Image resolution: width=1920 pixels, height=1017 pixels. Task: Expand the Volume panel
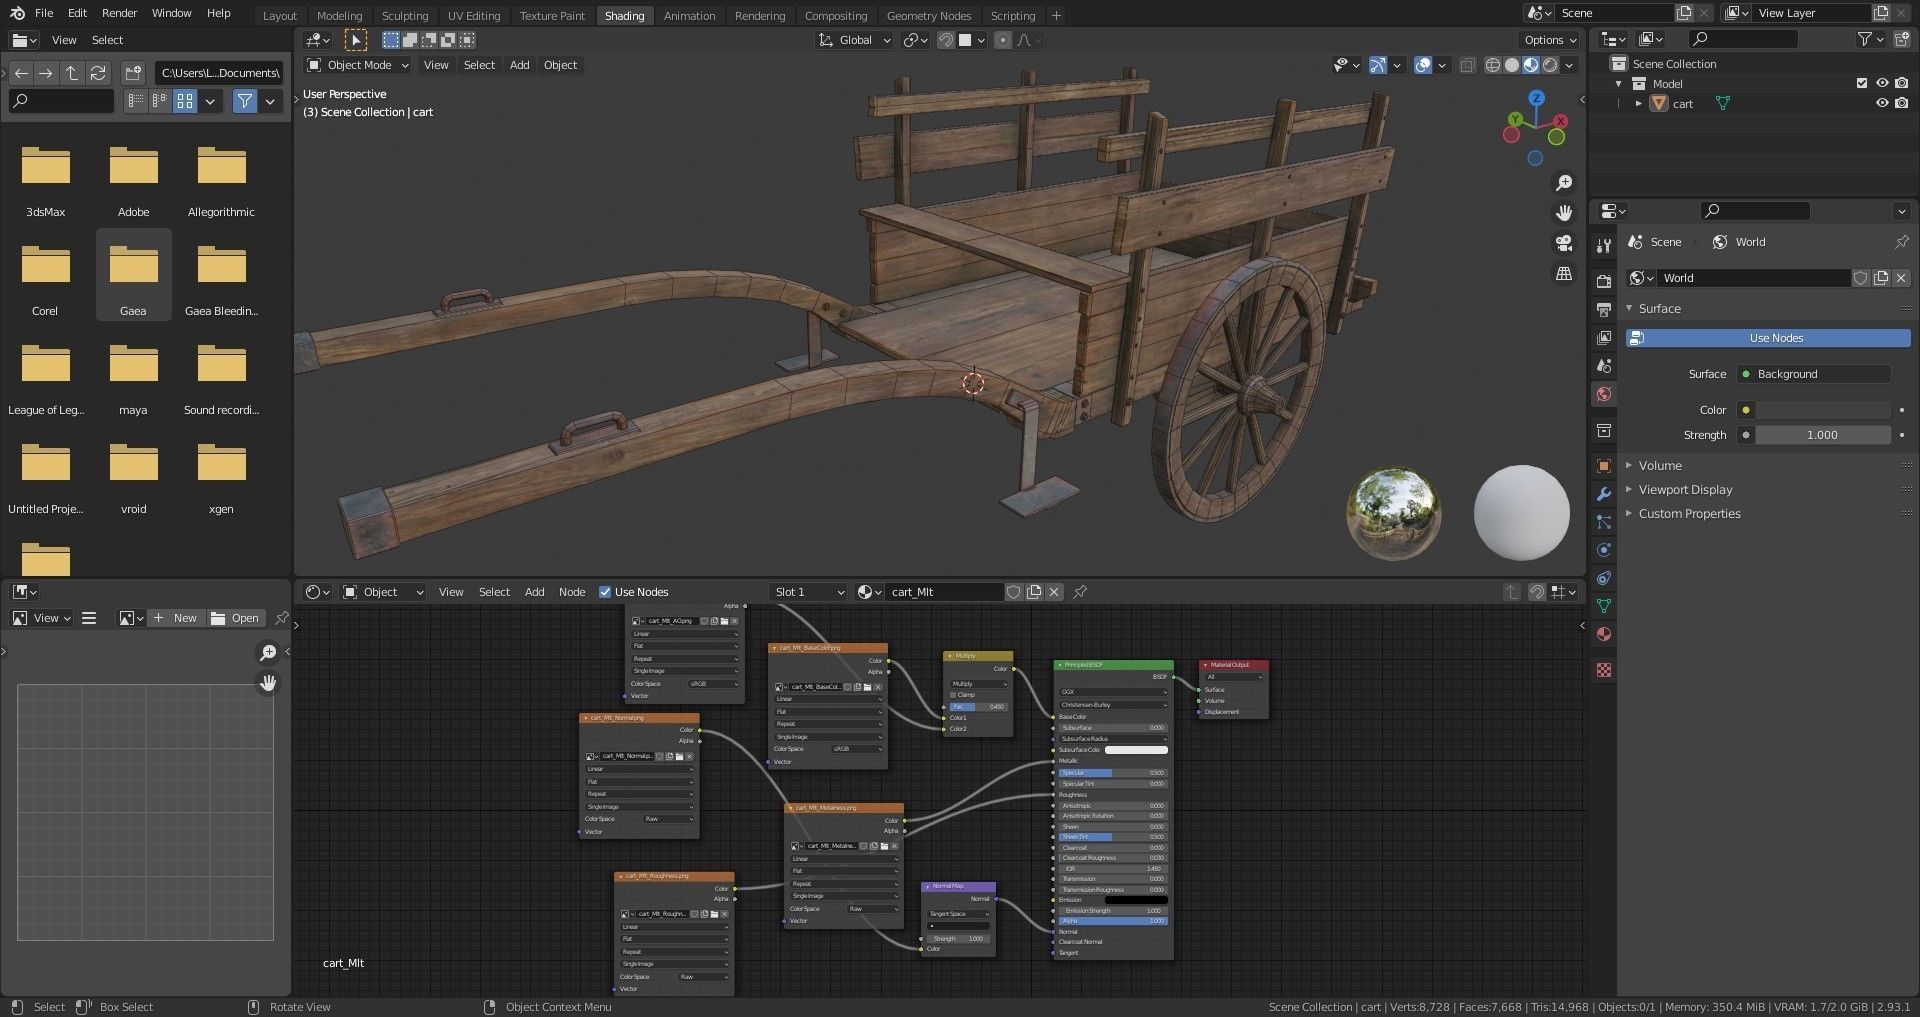1660,466
